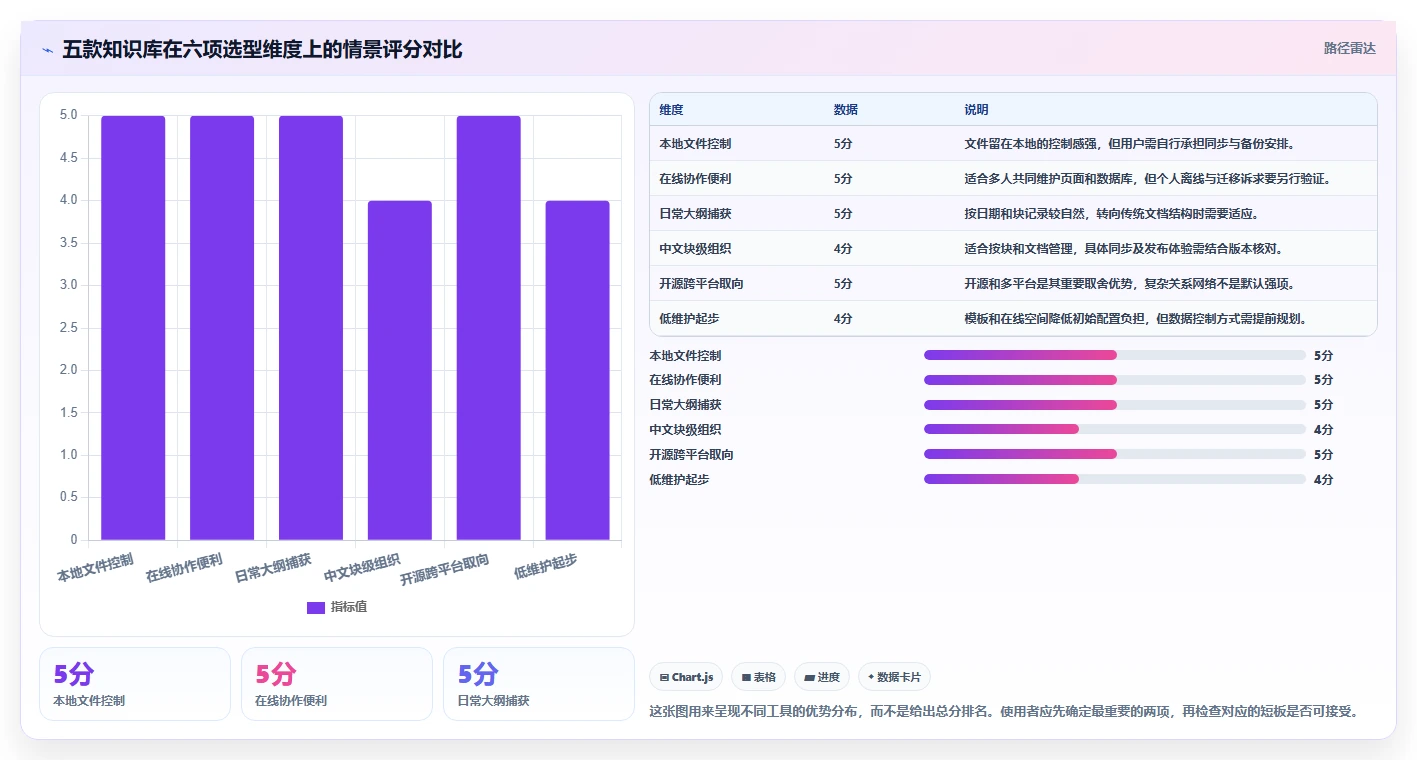
Task: Click the 低维护起步 axis label under chart
Action: tap(545, 566)
